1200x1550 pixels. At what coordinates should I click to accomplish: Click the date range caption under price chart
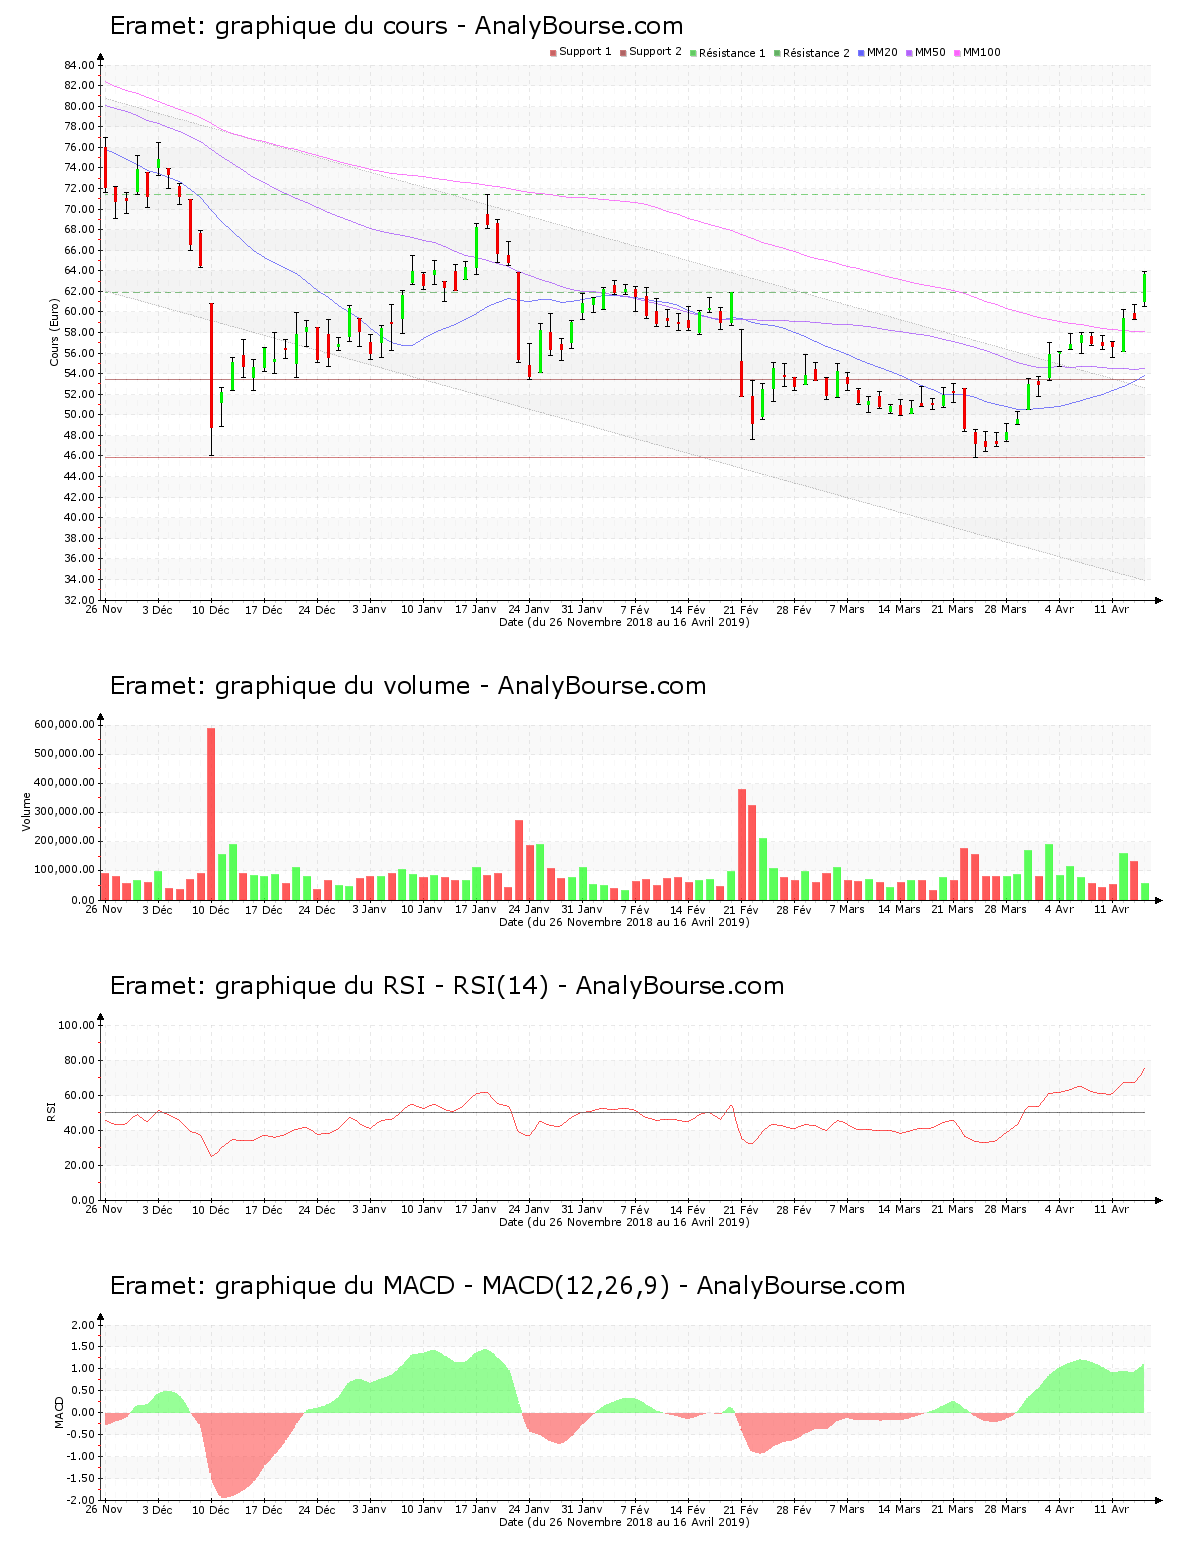click(x=624, y=622)
